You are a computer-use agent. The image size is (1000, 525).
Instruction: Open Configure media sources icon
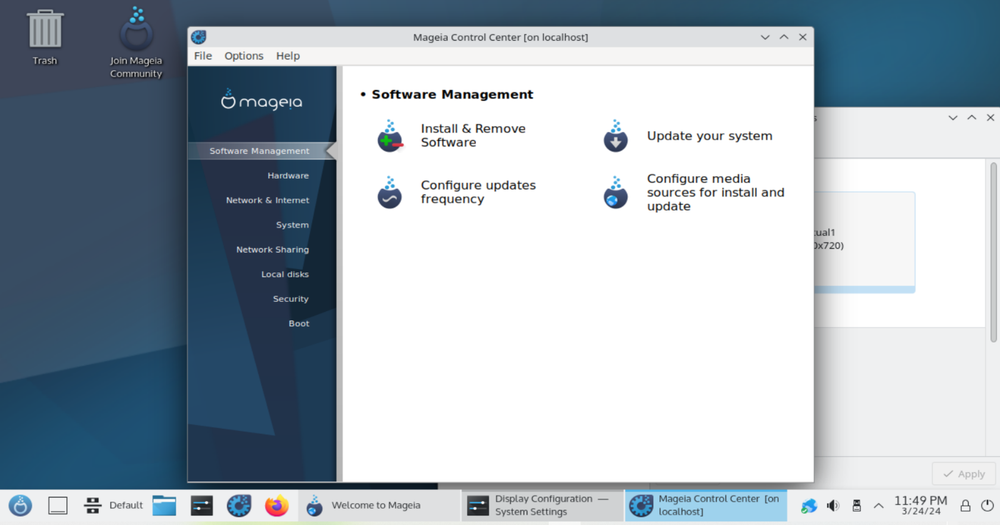point(615,193)
